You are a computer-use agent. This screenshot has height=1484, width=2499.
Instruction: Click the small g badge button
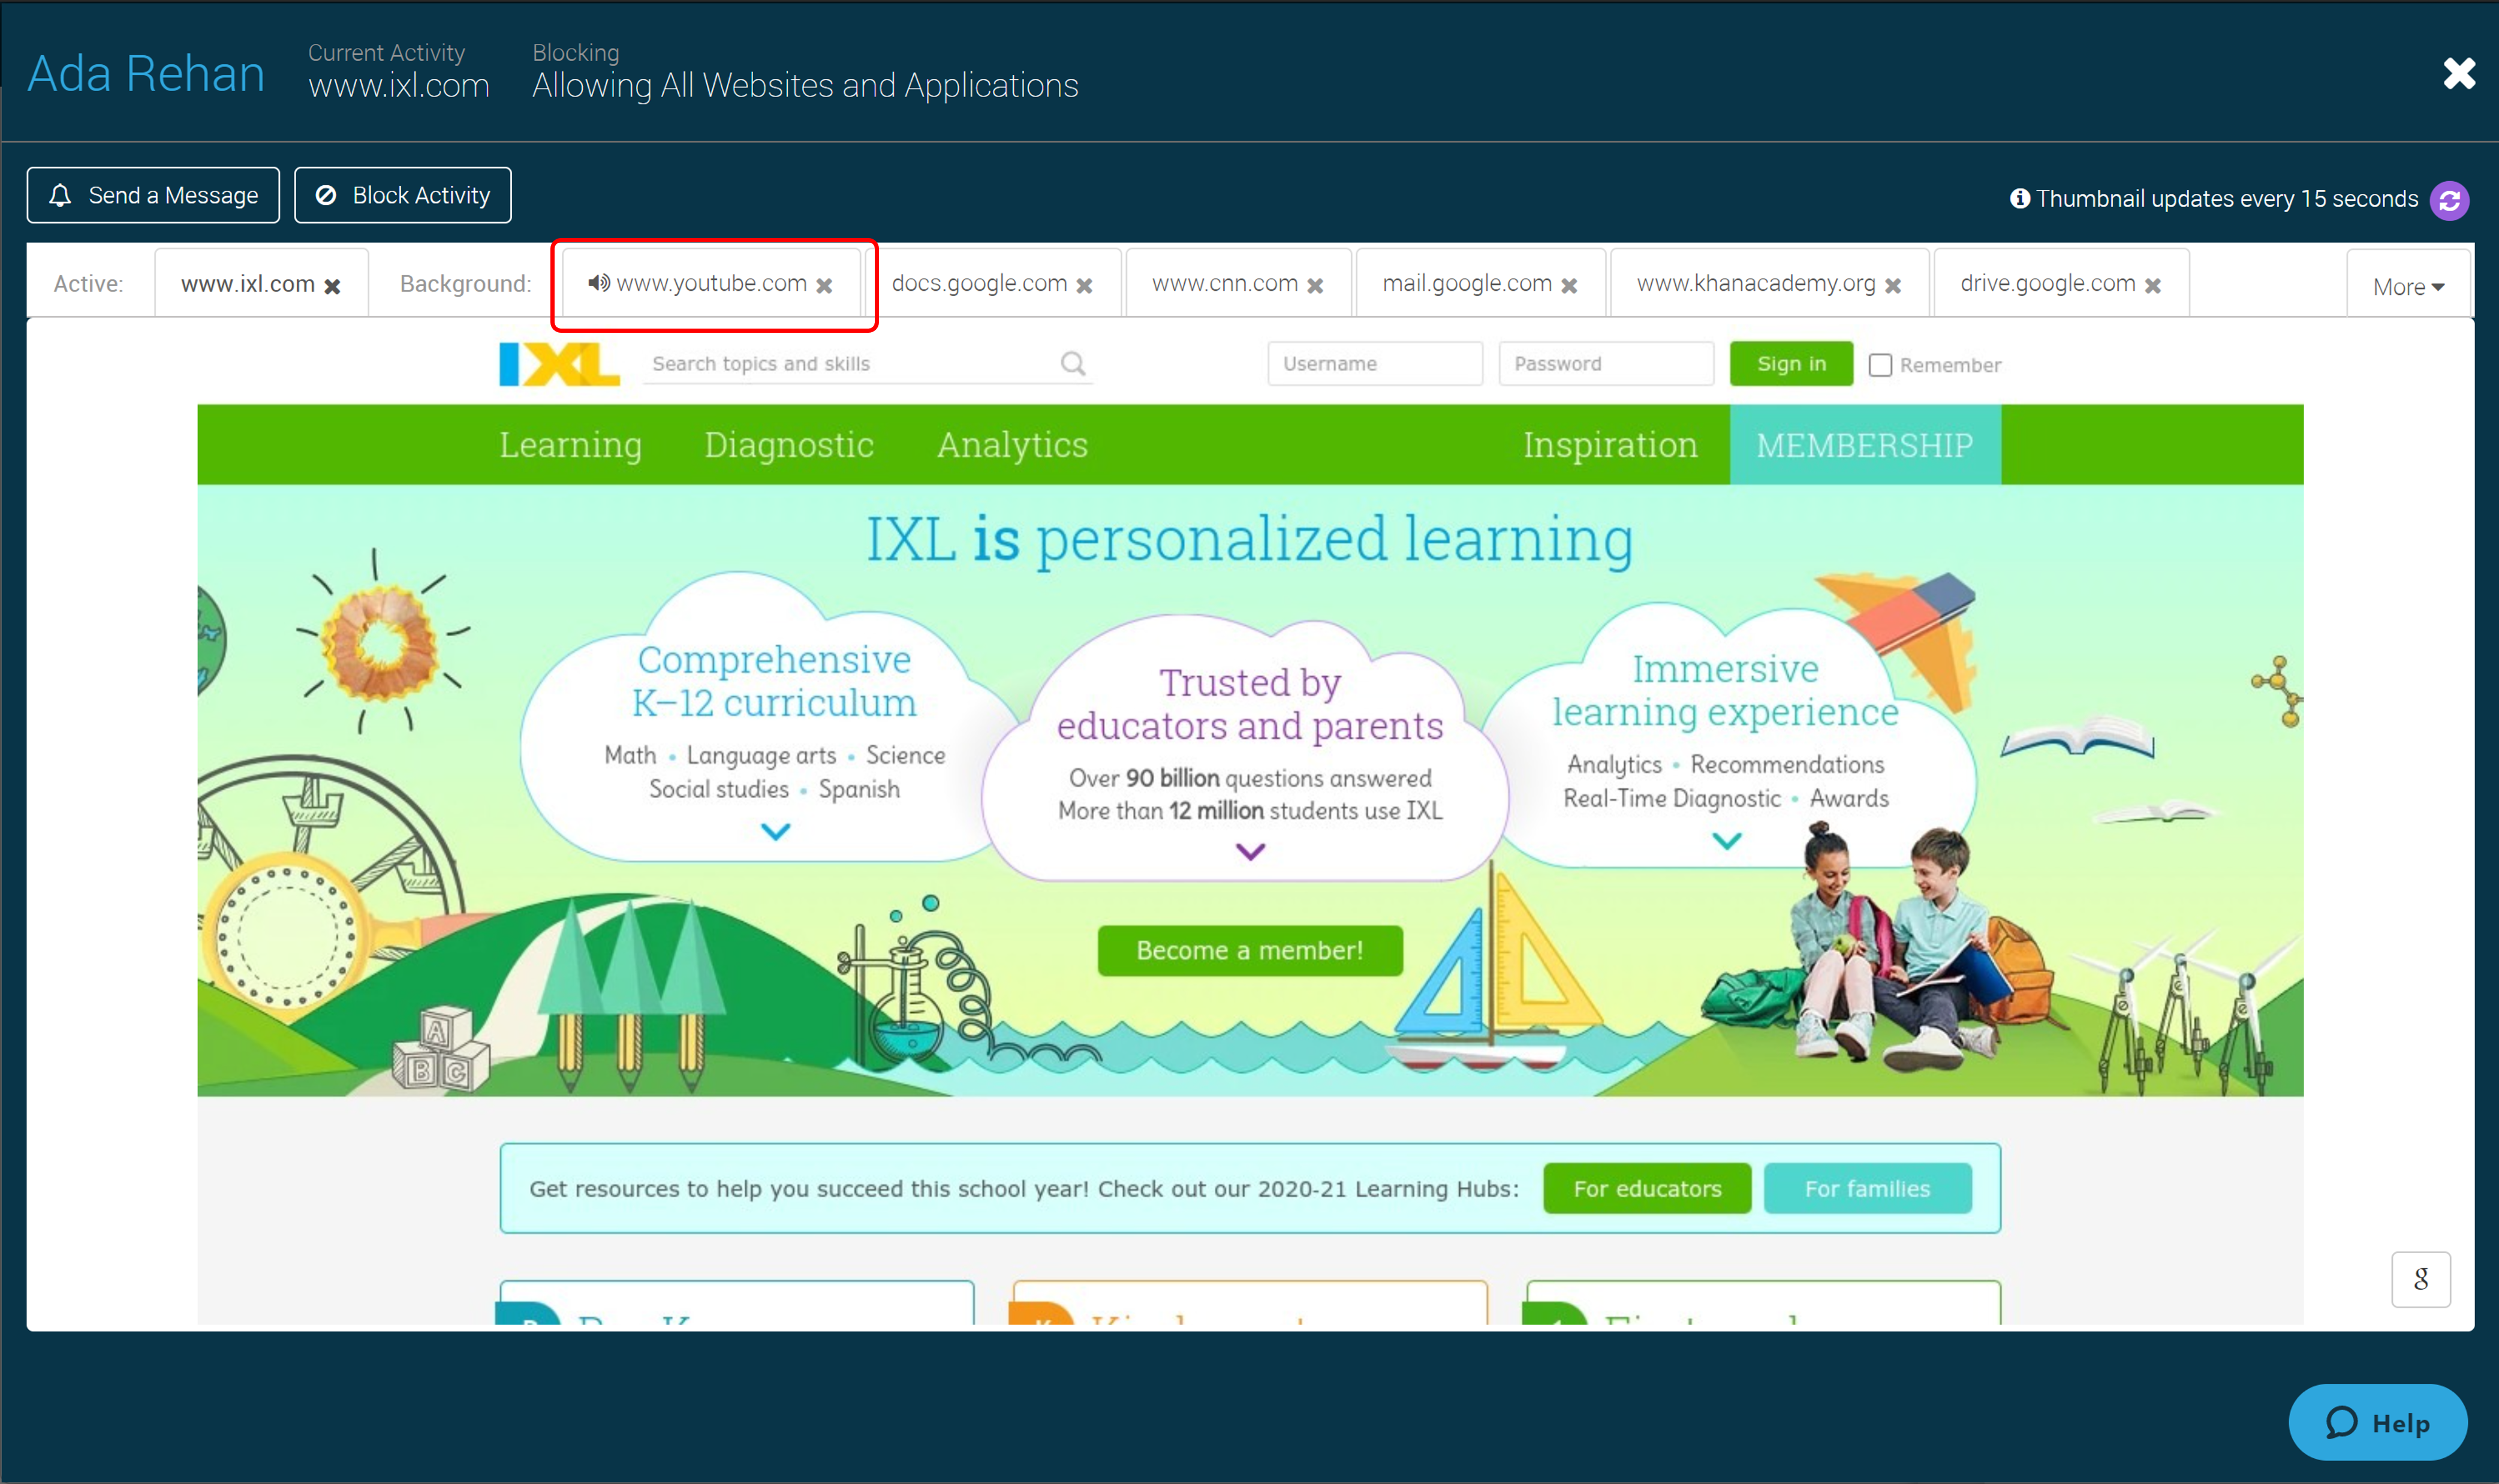[x=2420, y=1279]
